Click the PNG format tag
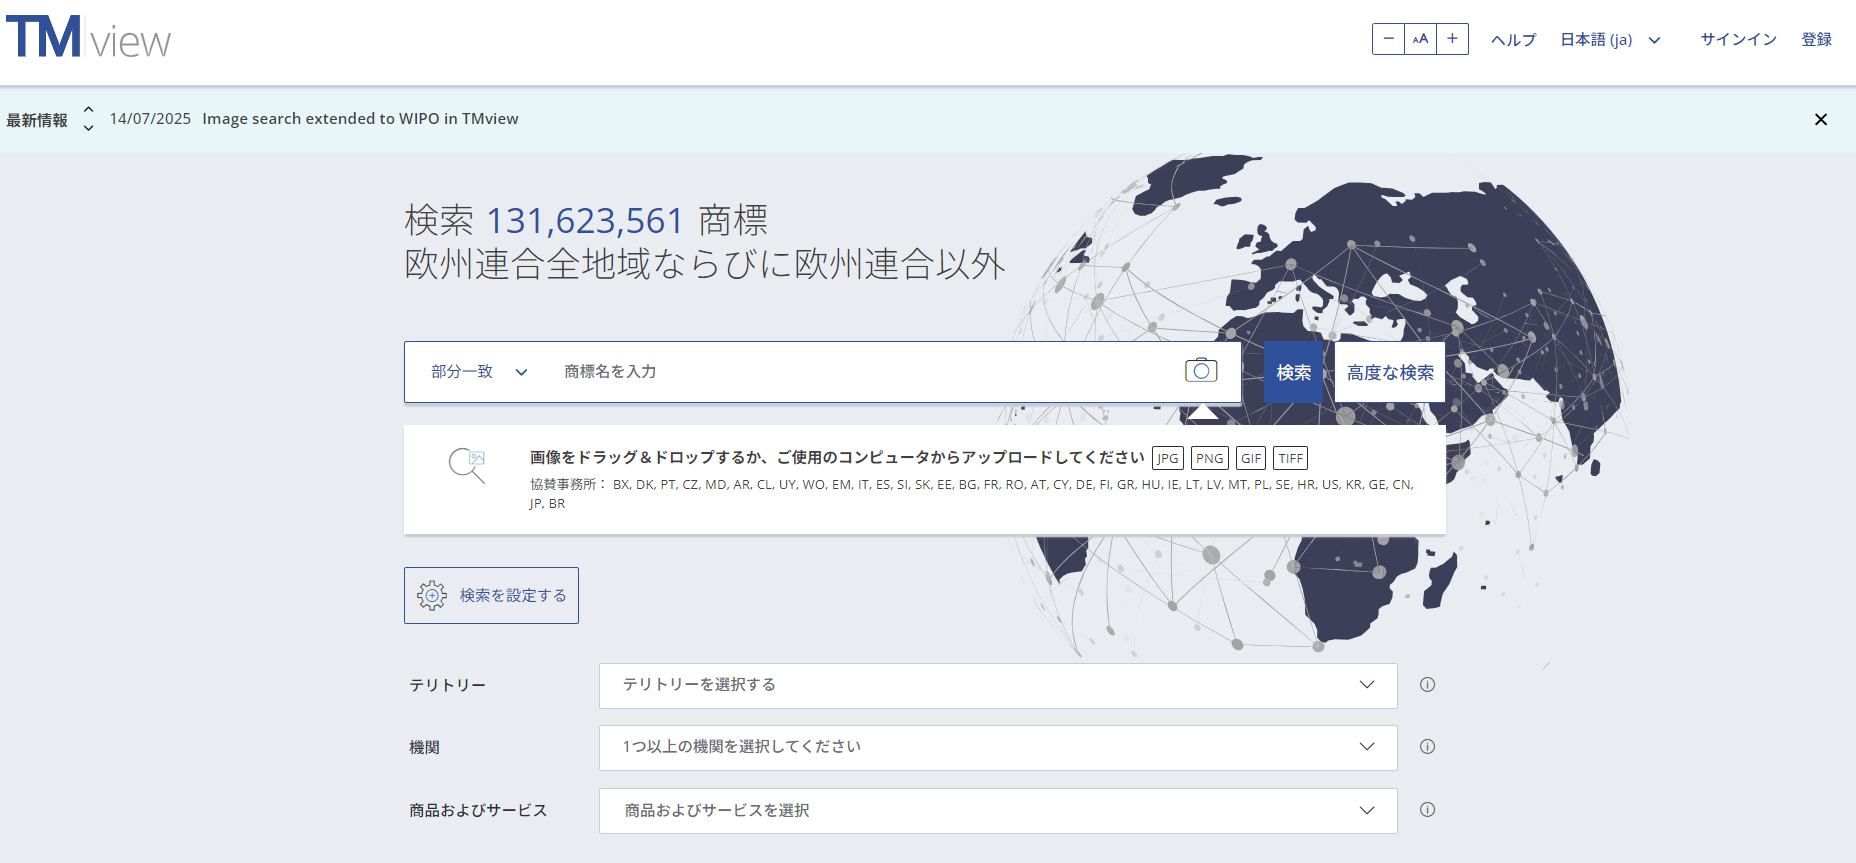This screenshot has width=1856, height=863. (1210, 458)
